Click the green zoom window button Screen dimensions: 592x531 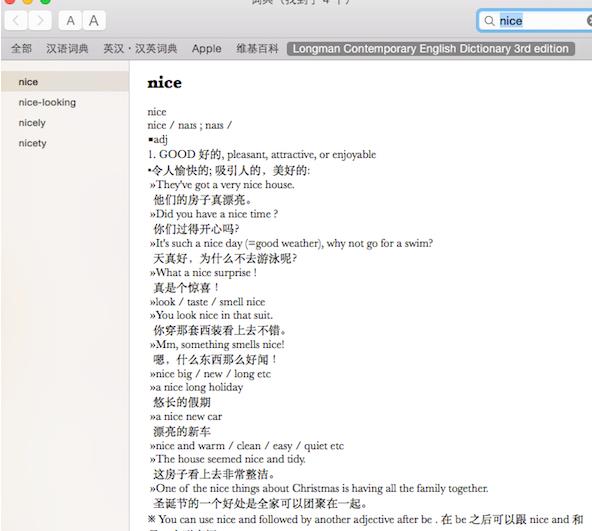tap(45, 2)
